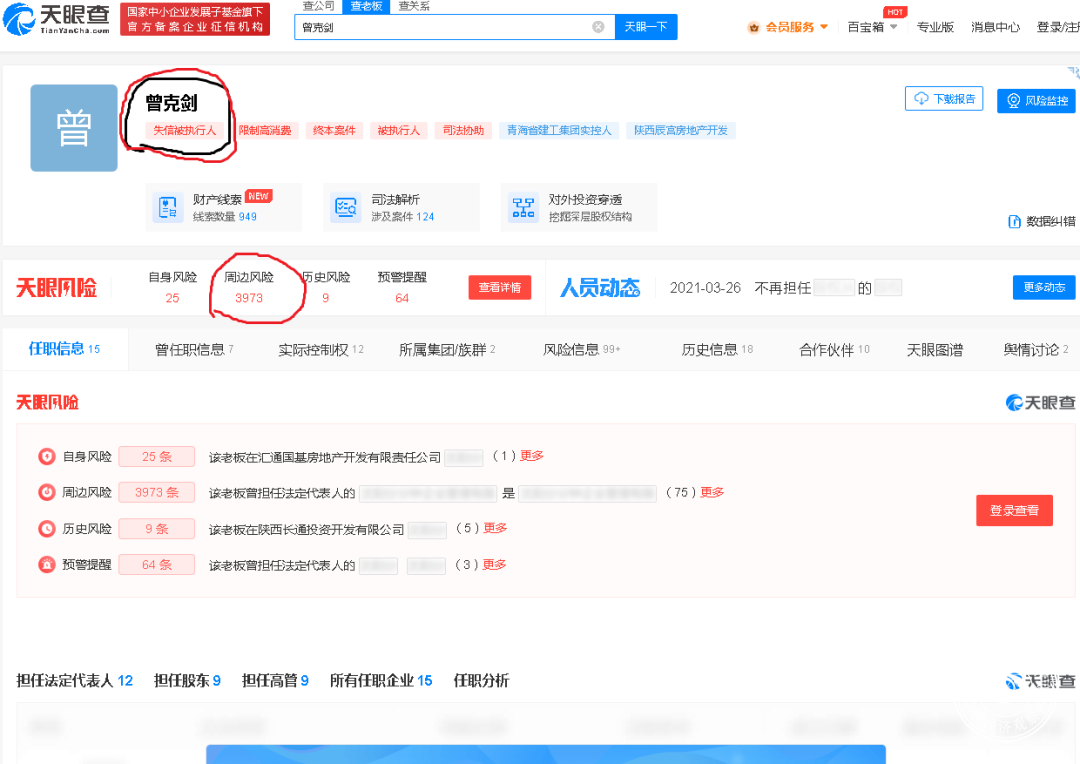Image resolution: width=1080 pixels, height=764 pixels.
Task: Open the 天眼图谱 tab
Action: point(935,350)
